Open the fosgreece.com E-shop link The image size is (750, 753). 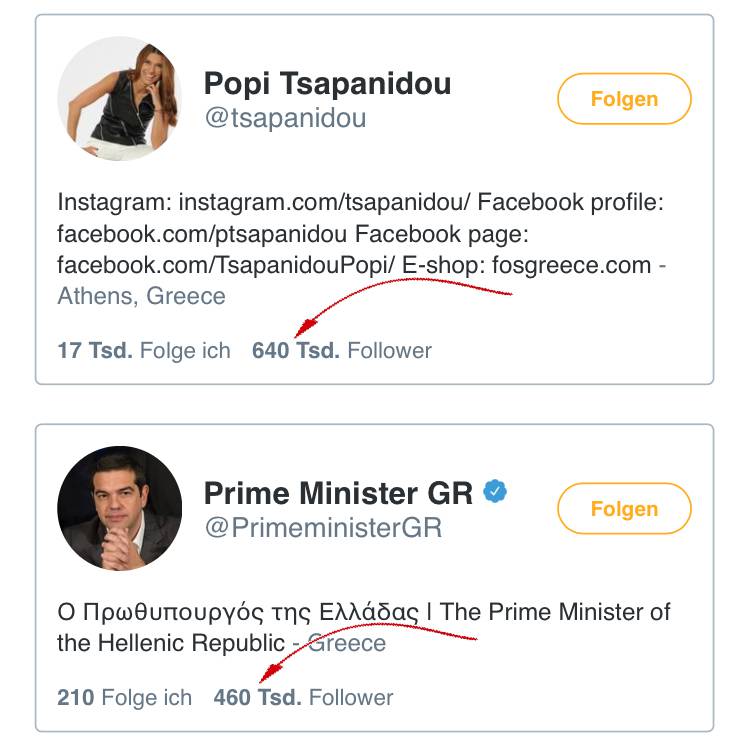click(571, 266)
